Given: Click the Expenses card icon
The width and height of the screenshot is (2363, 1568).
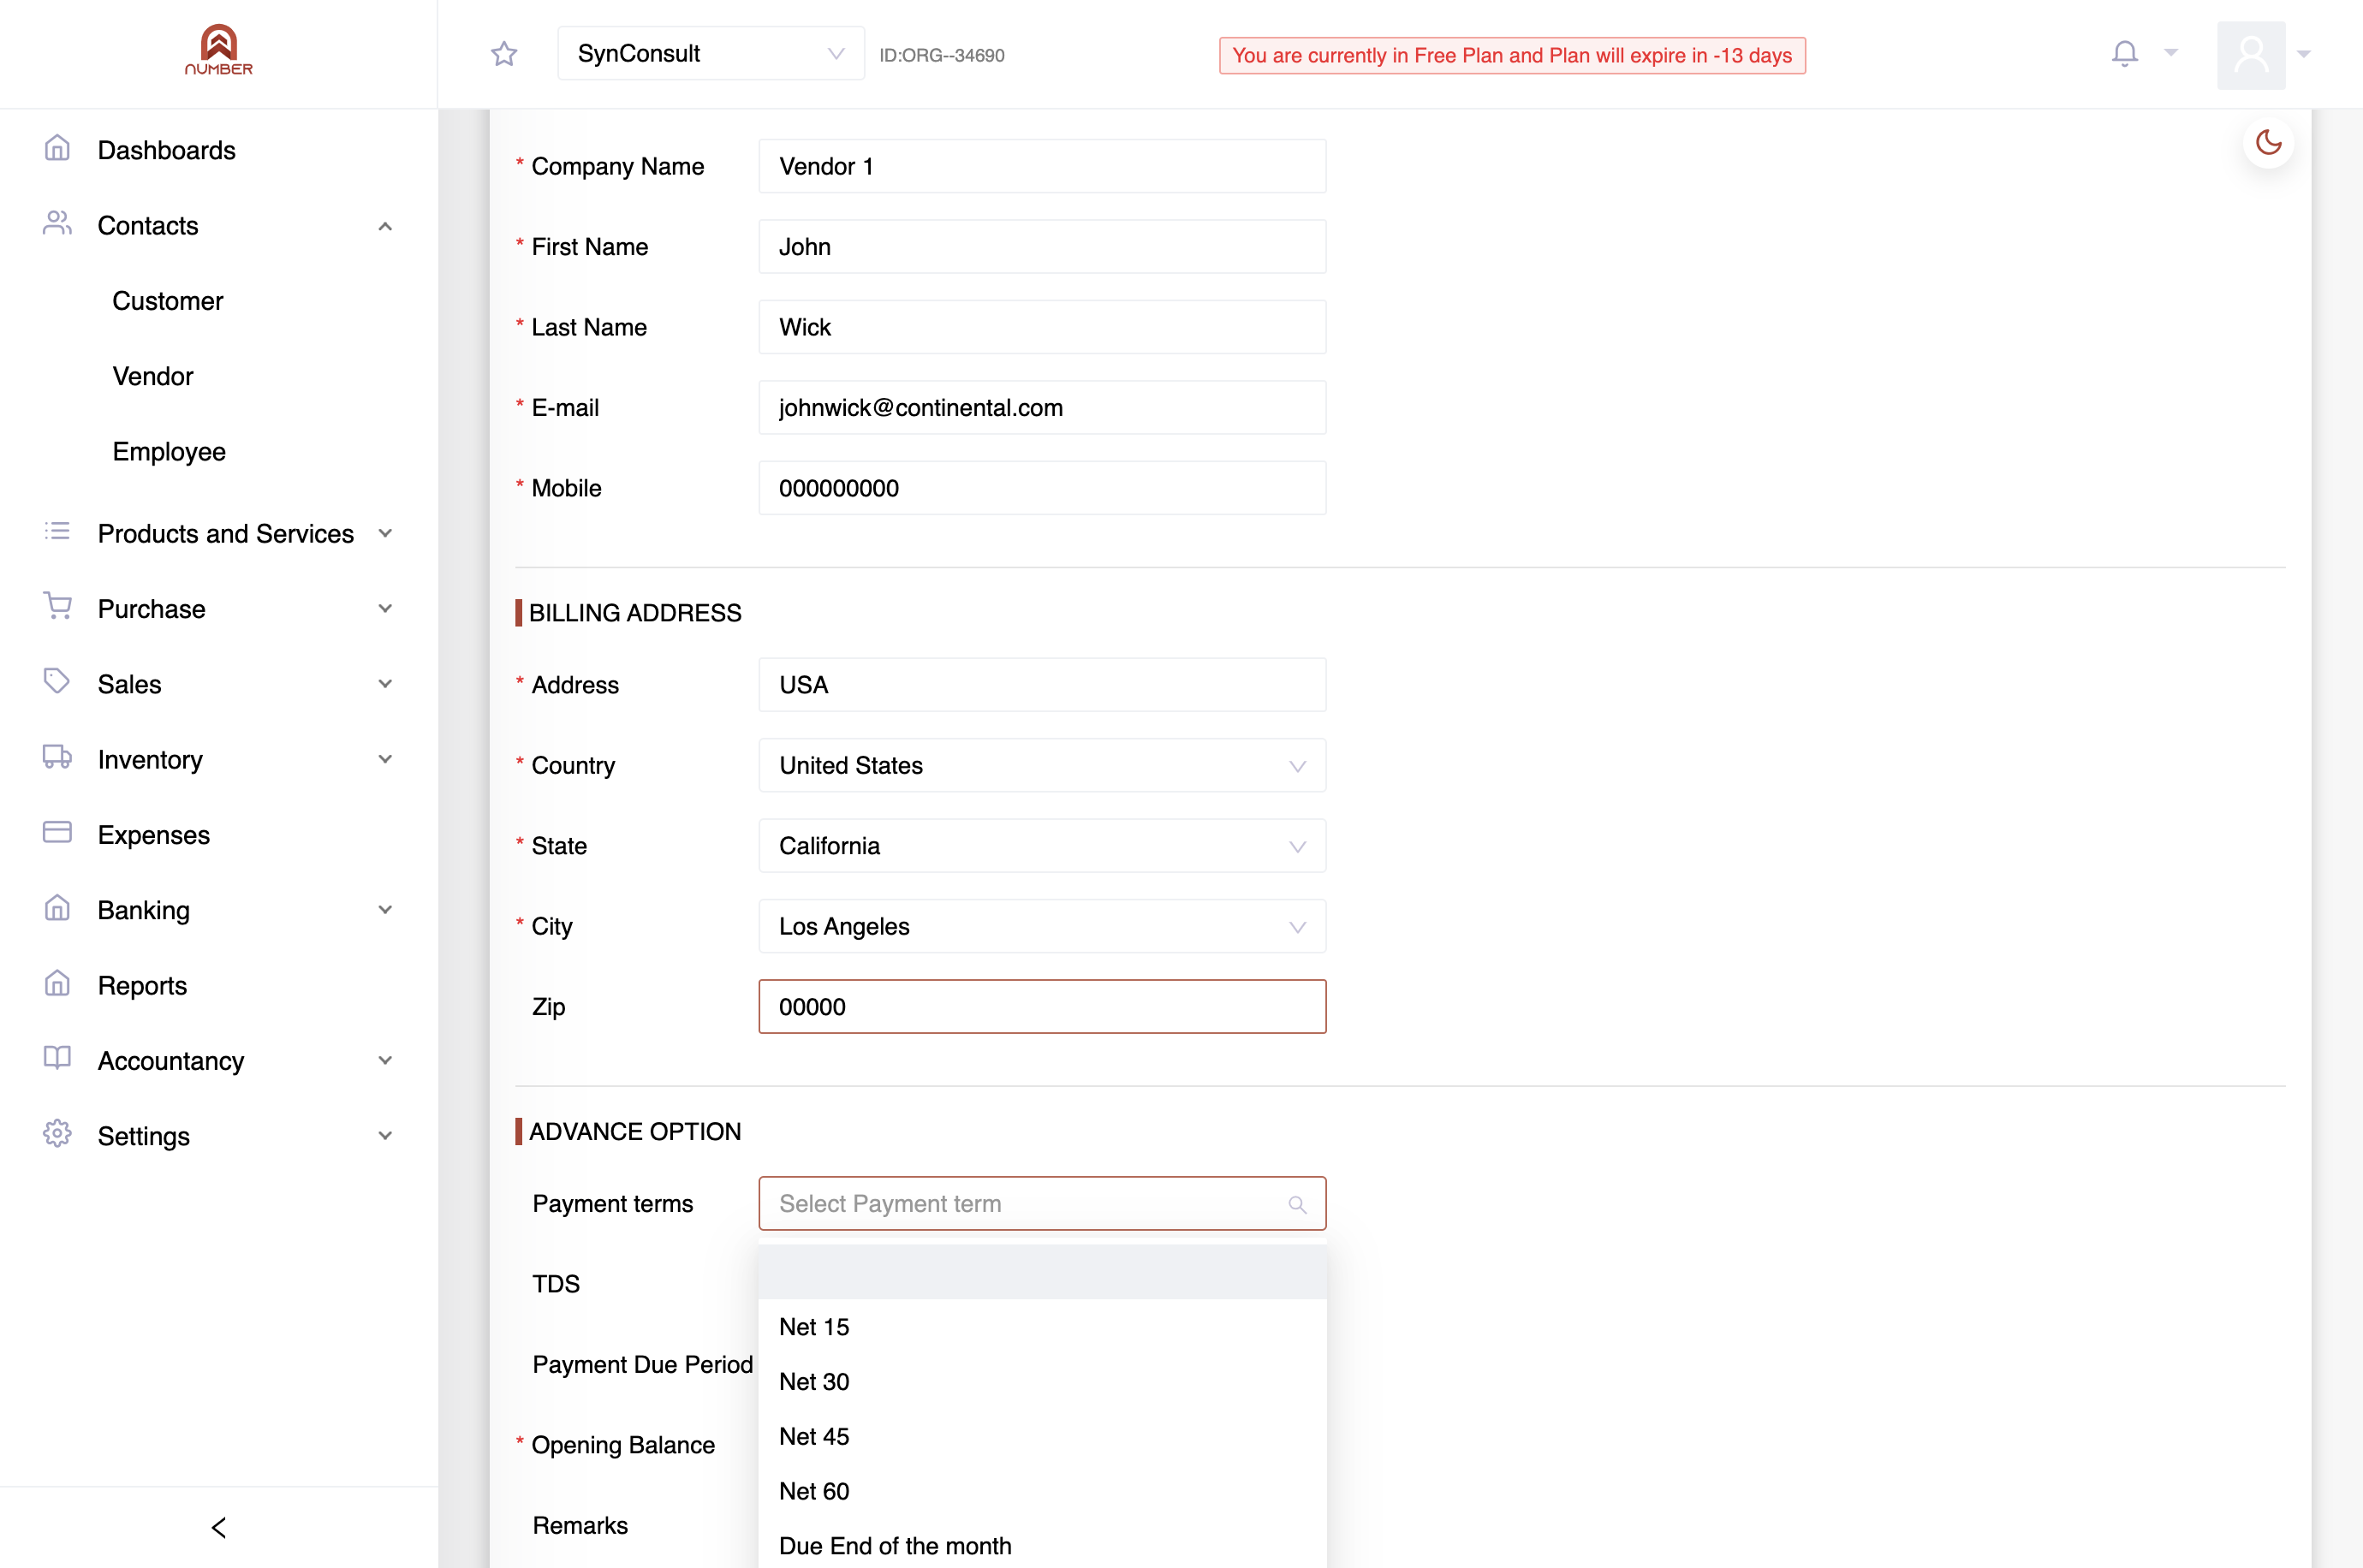Looking at the screenshot, I should coord(57,832).
